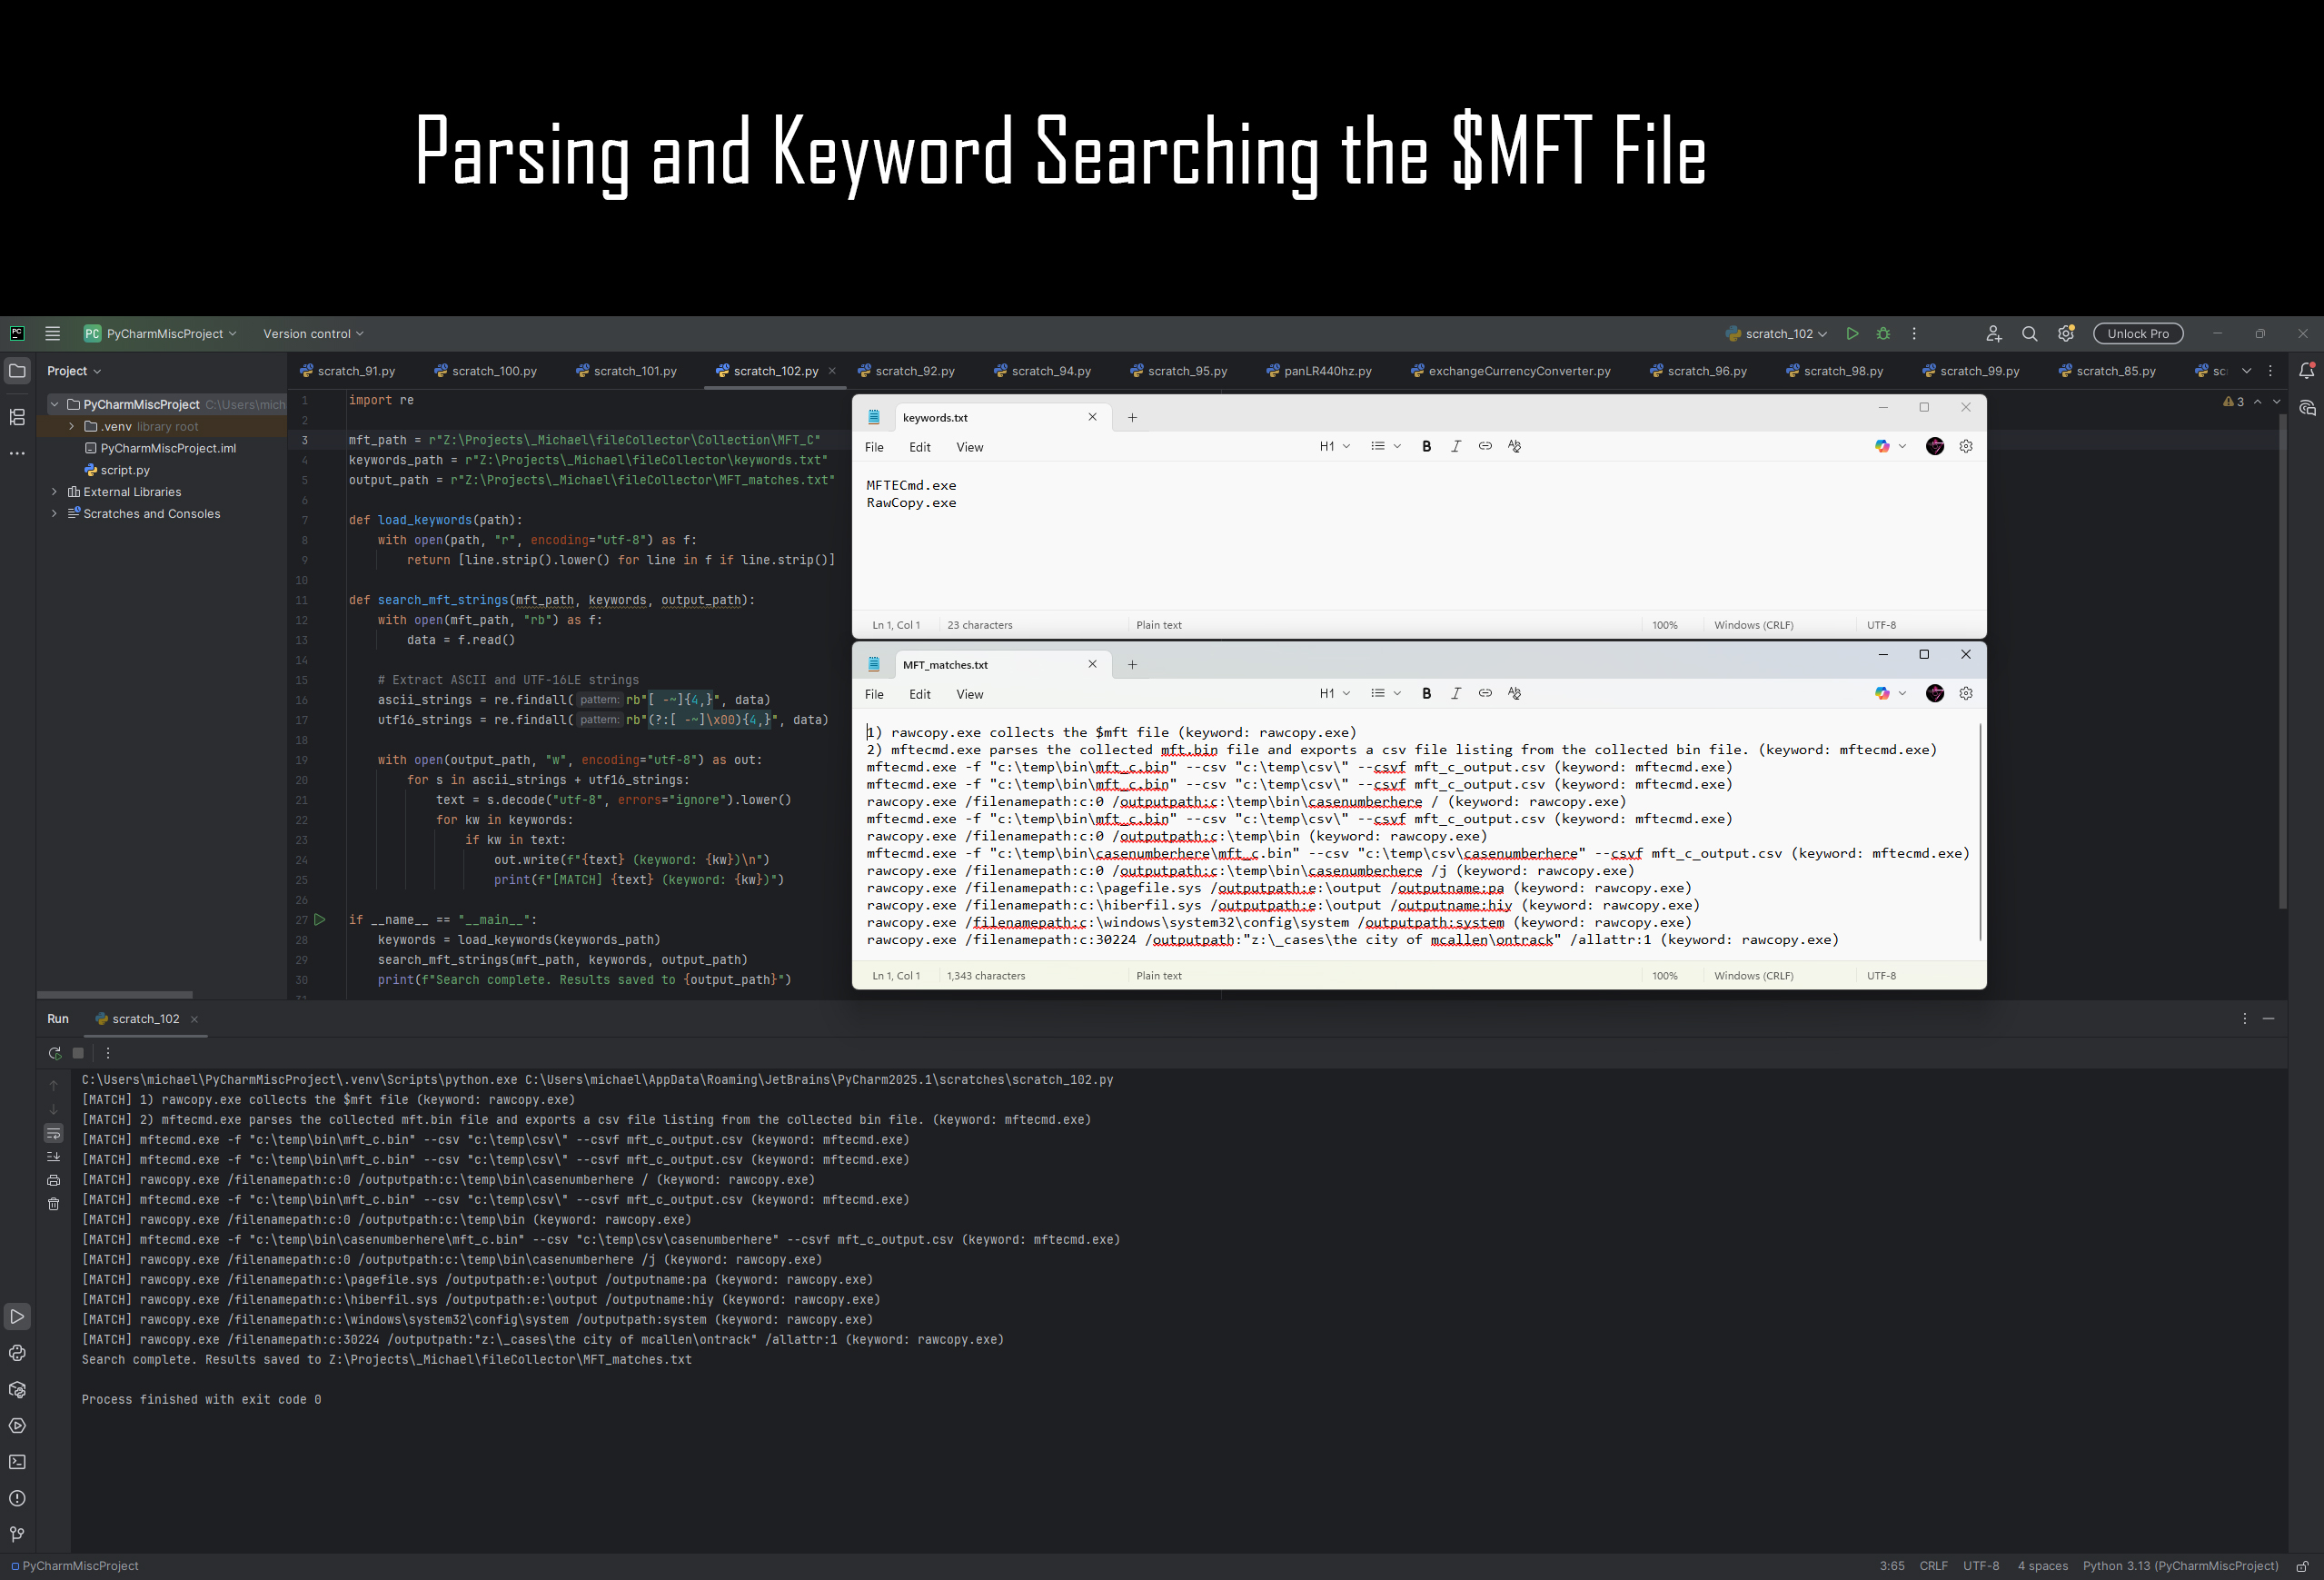This screenshot has width=2324, height=1580.
Task: Click the Debug bug icon in toolbar
Action: pyautogui.click(x=1883, y=334)
